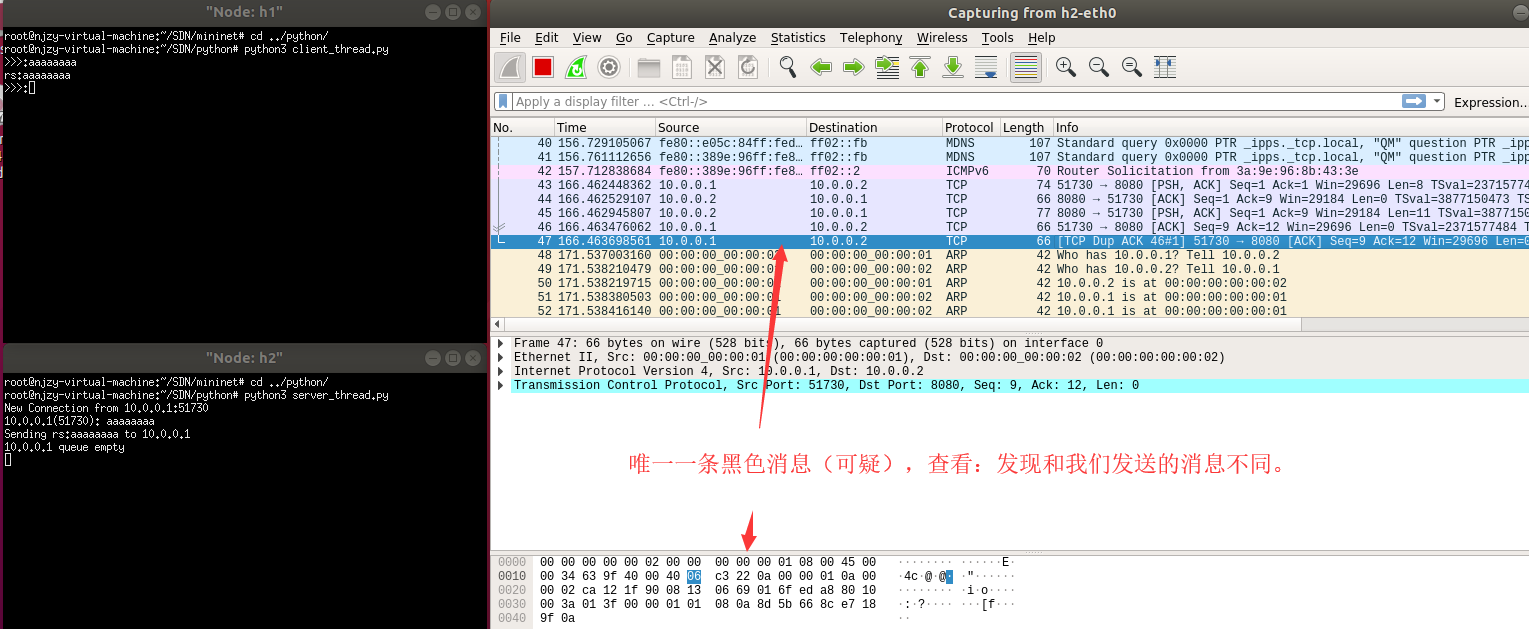
Task: Expand Transmission Control Protocol row
Action: (x=501, y=385)
